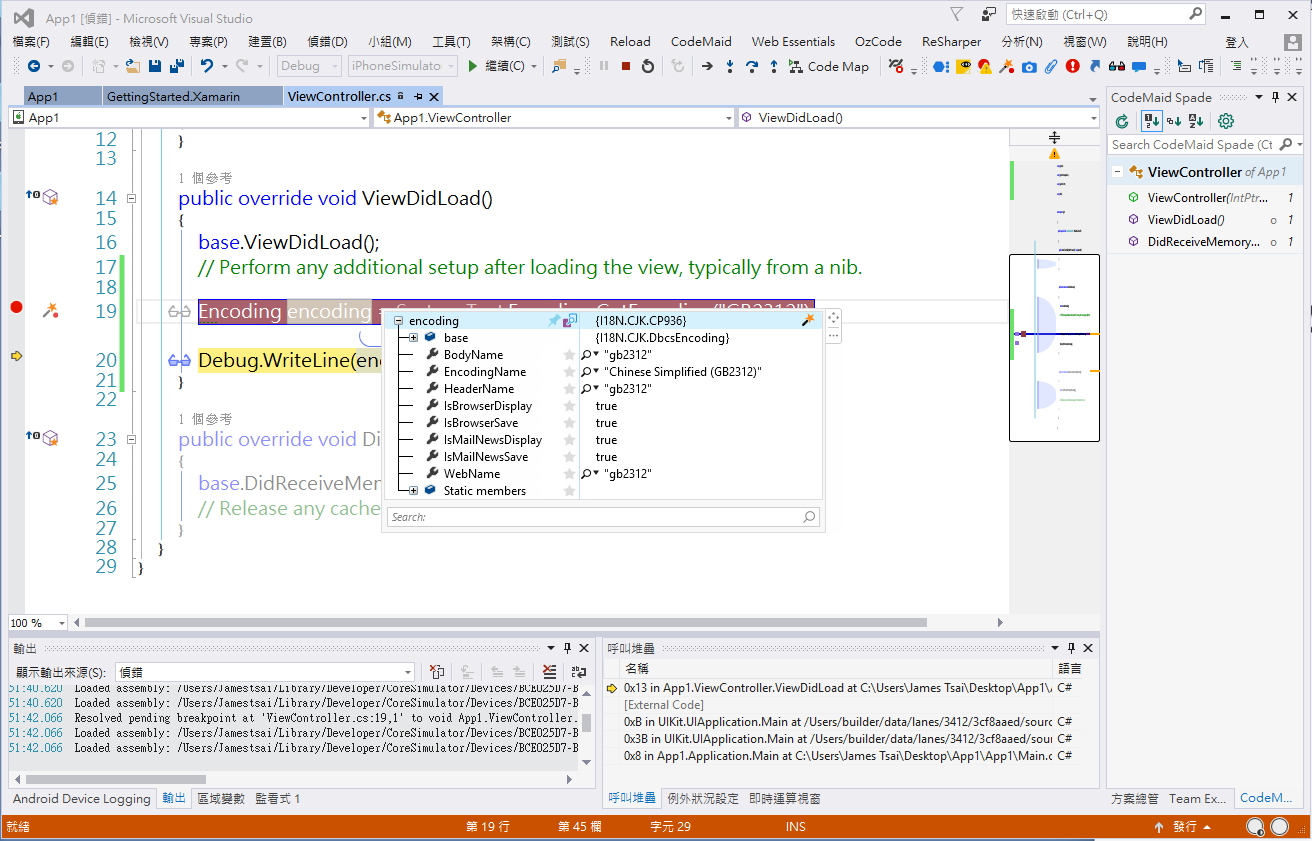Open the OzCode menu
This screenshot has height=841, width=1312.
click(x=878, y=41)
